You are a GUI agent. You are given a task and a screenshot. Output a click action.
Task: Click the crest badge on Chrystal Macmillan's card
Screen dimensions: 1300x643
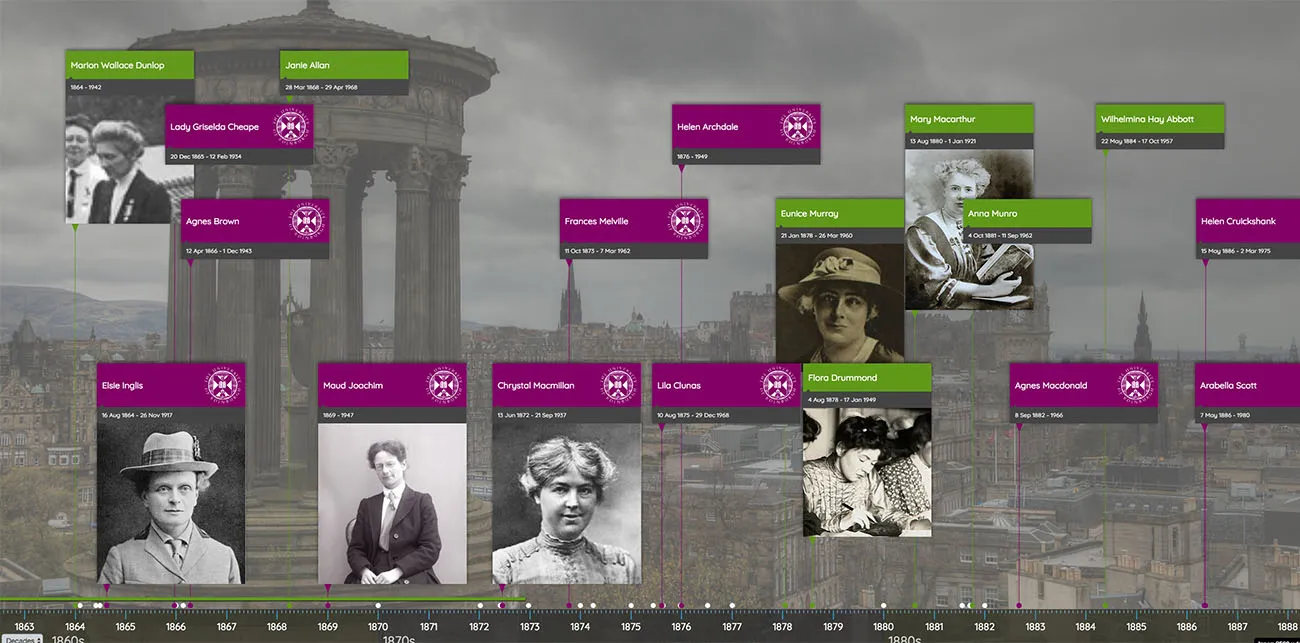pyautogui.click(x=620, y=386)
